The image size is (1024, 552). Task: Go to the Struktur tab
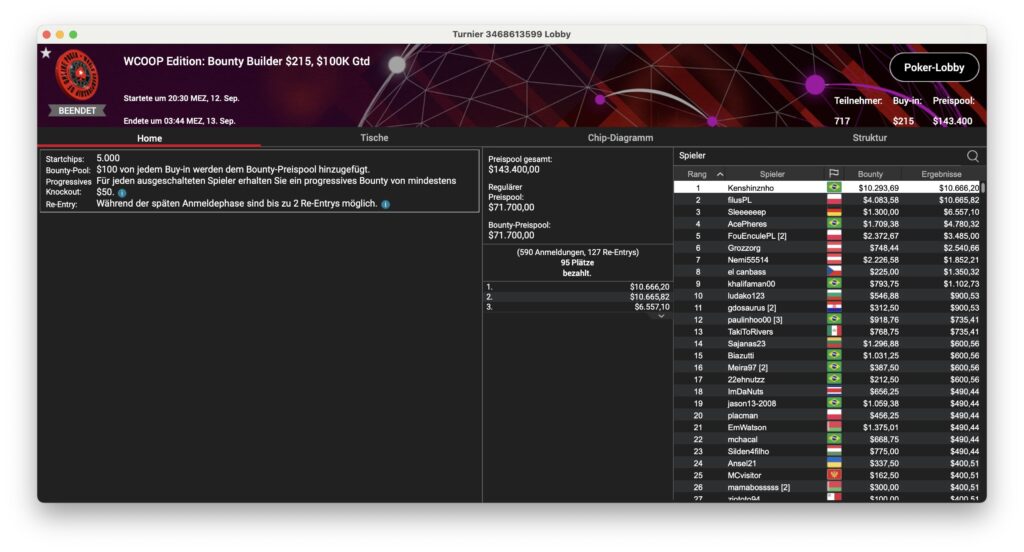(869, 138)
